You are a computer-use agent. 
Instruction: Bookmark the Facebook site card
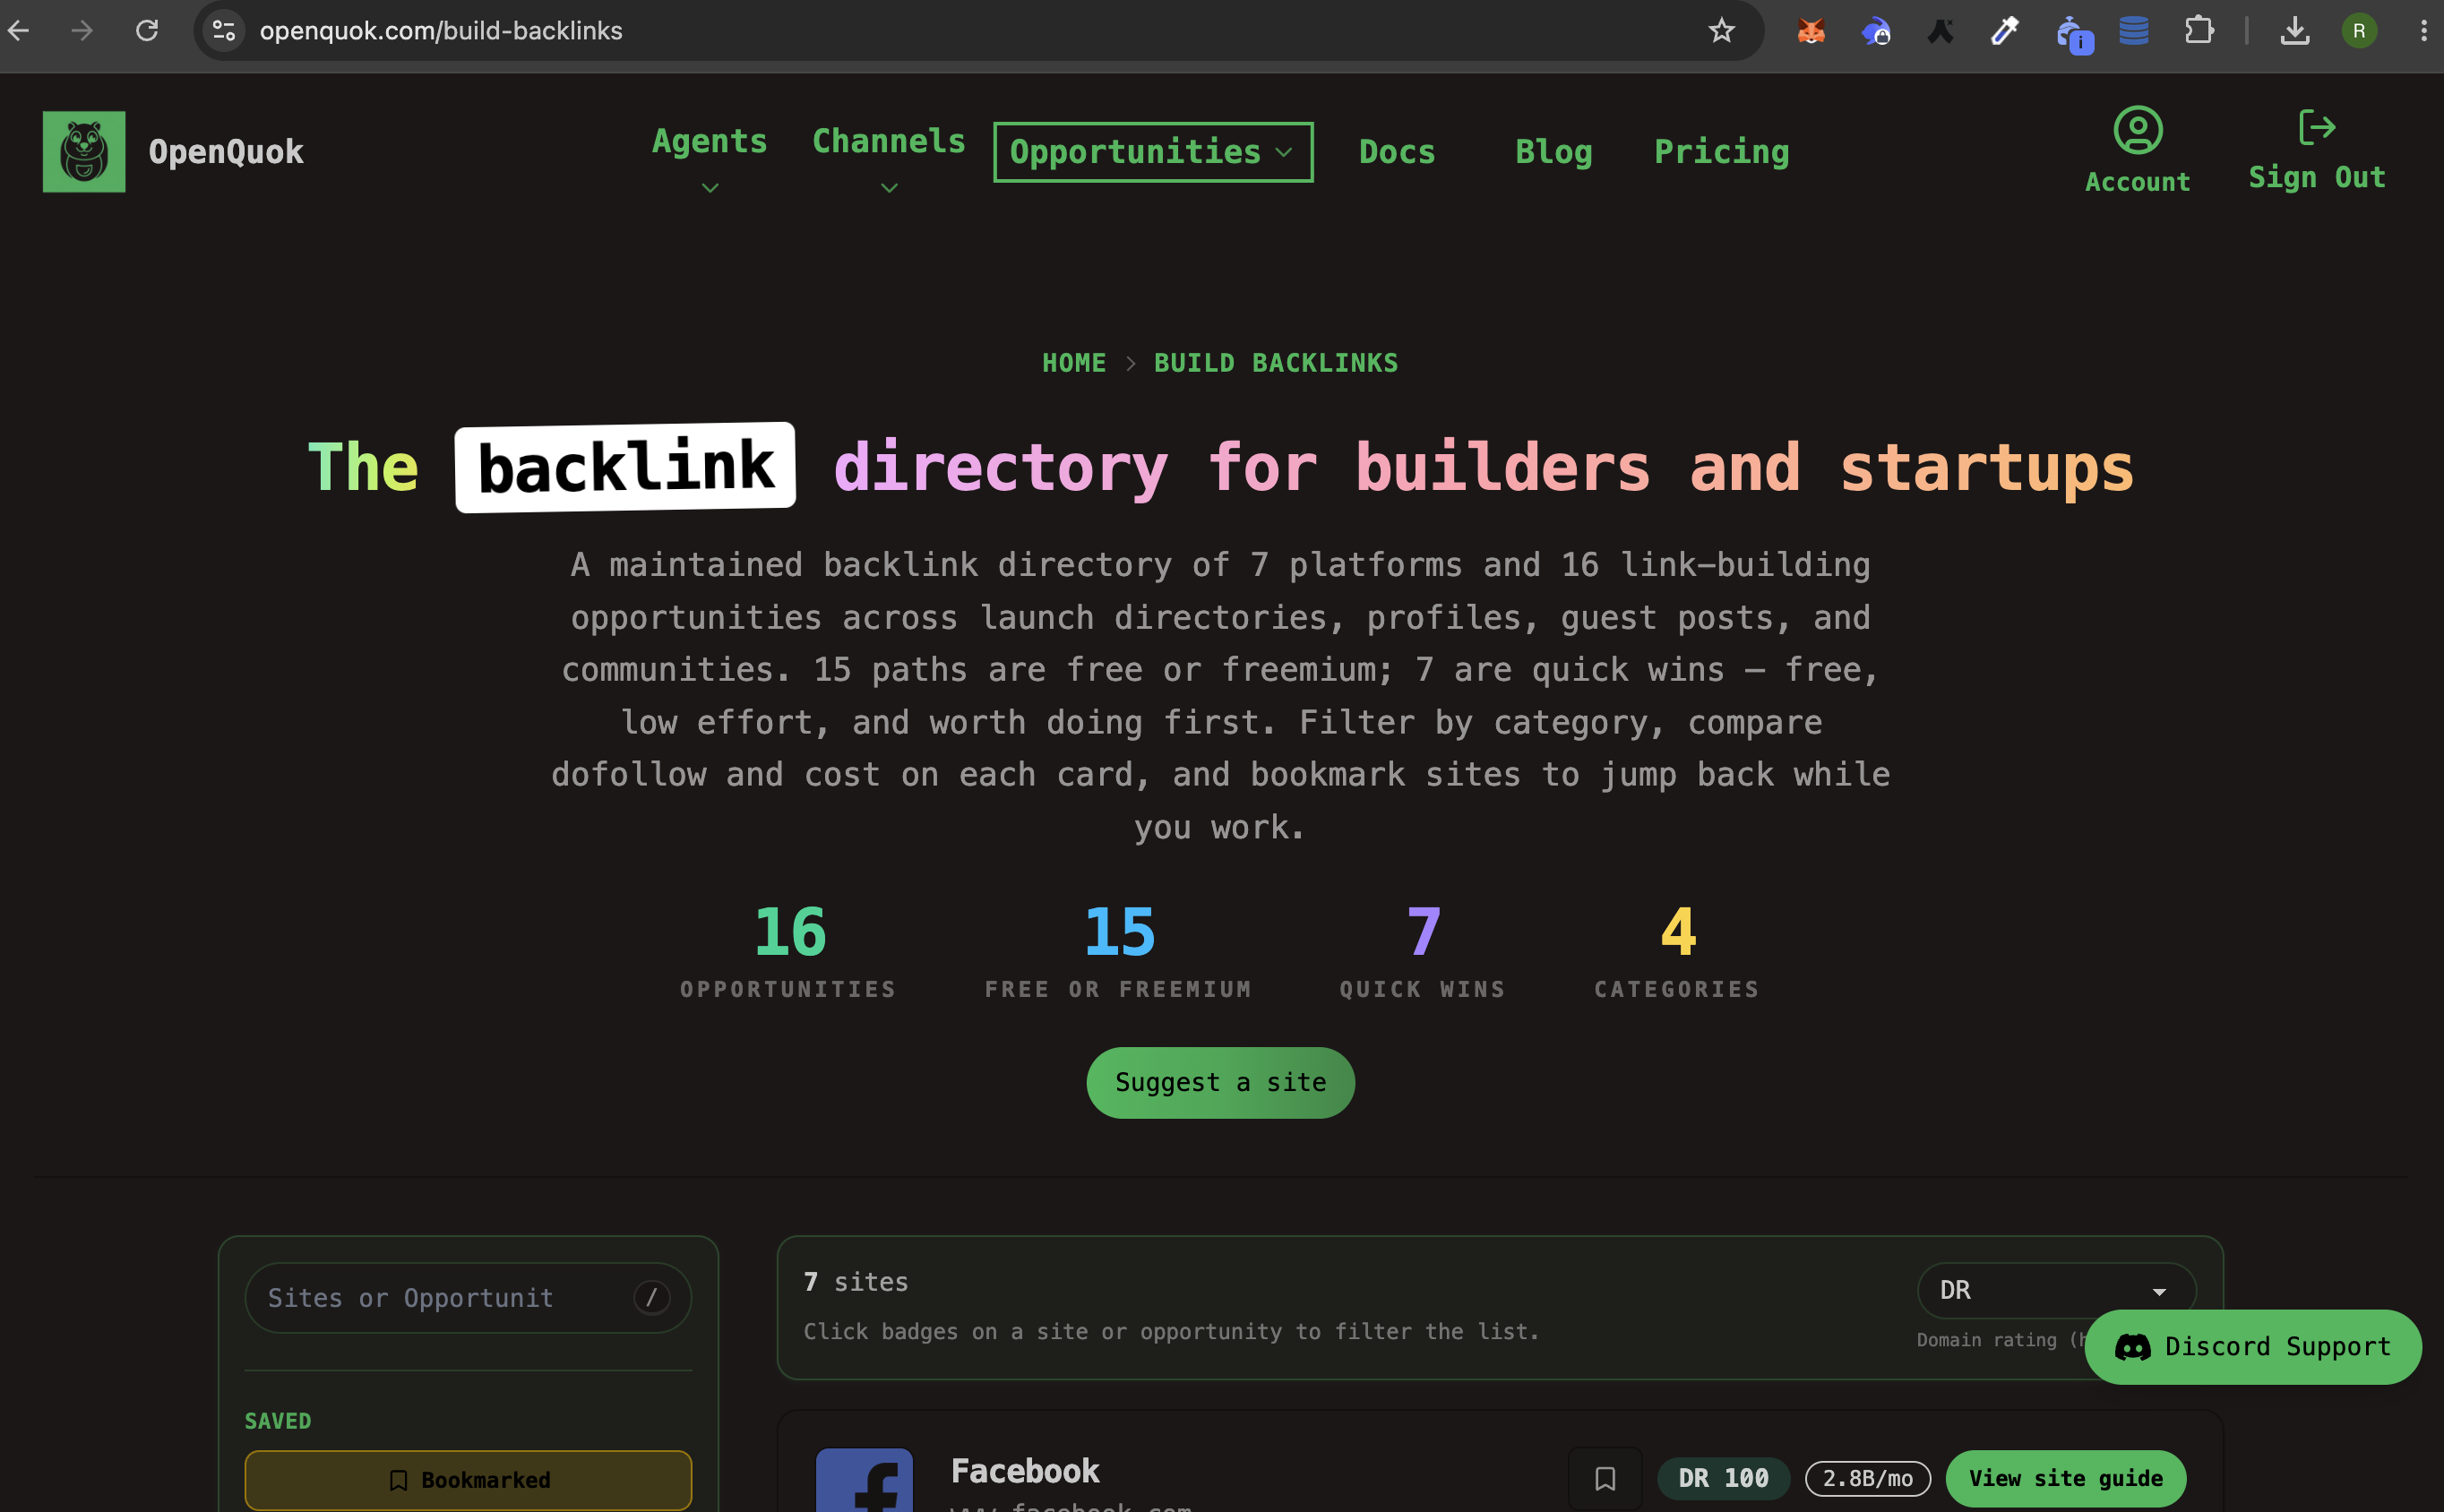pyautogui.click(x=1605, y=1478)
